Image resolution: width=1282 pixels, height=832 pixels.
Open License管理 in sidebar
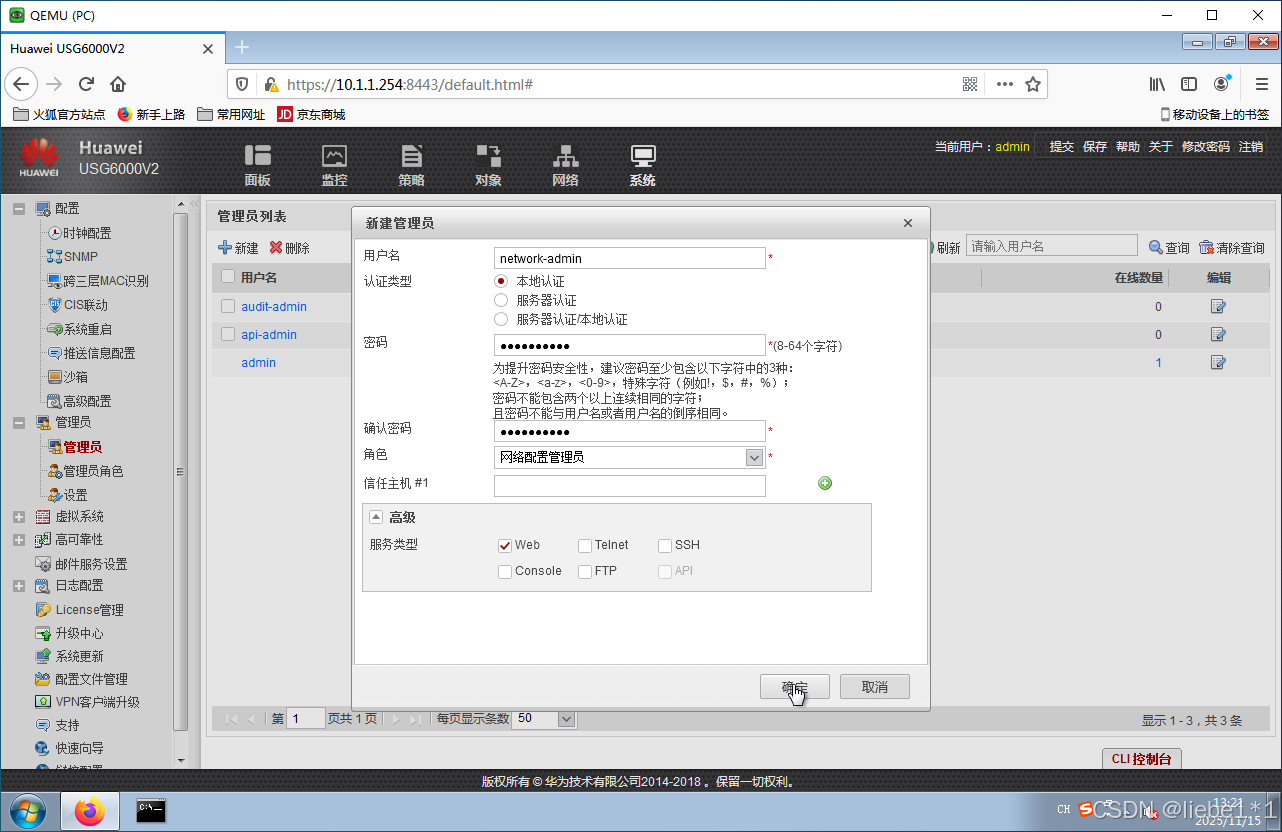click(x=89, y=610)
